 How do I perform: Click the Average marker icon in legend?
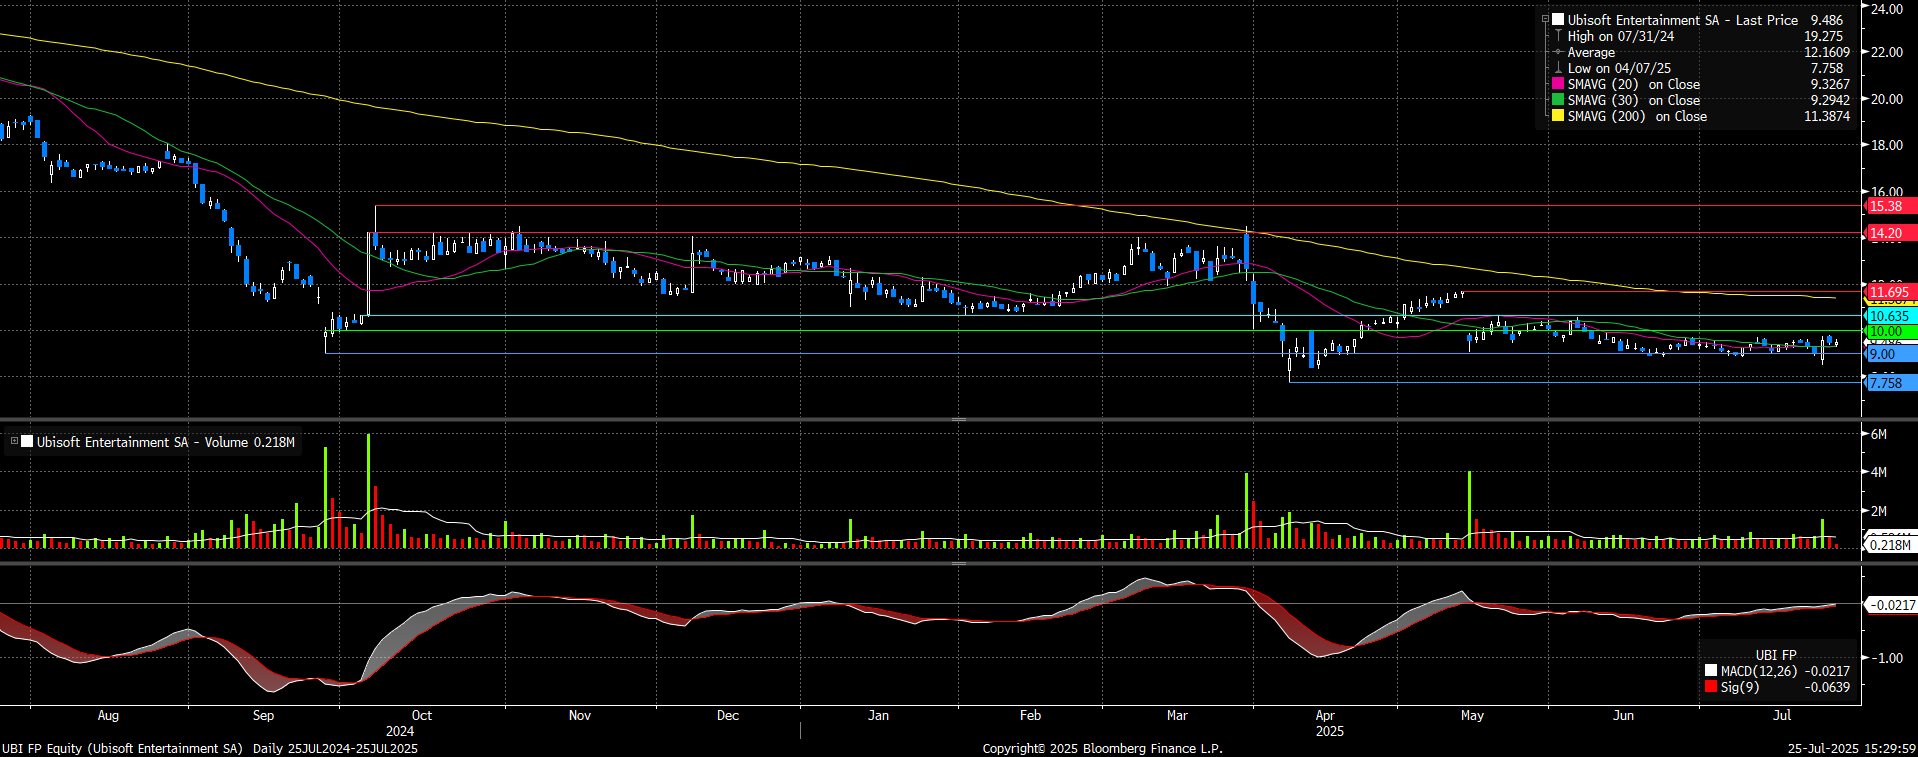(x=1558, y=52)
